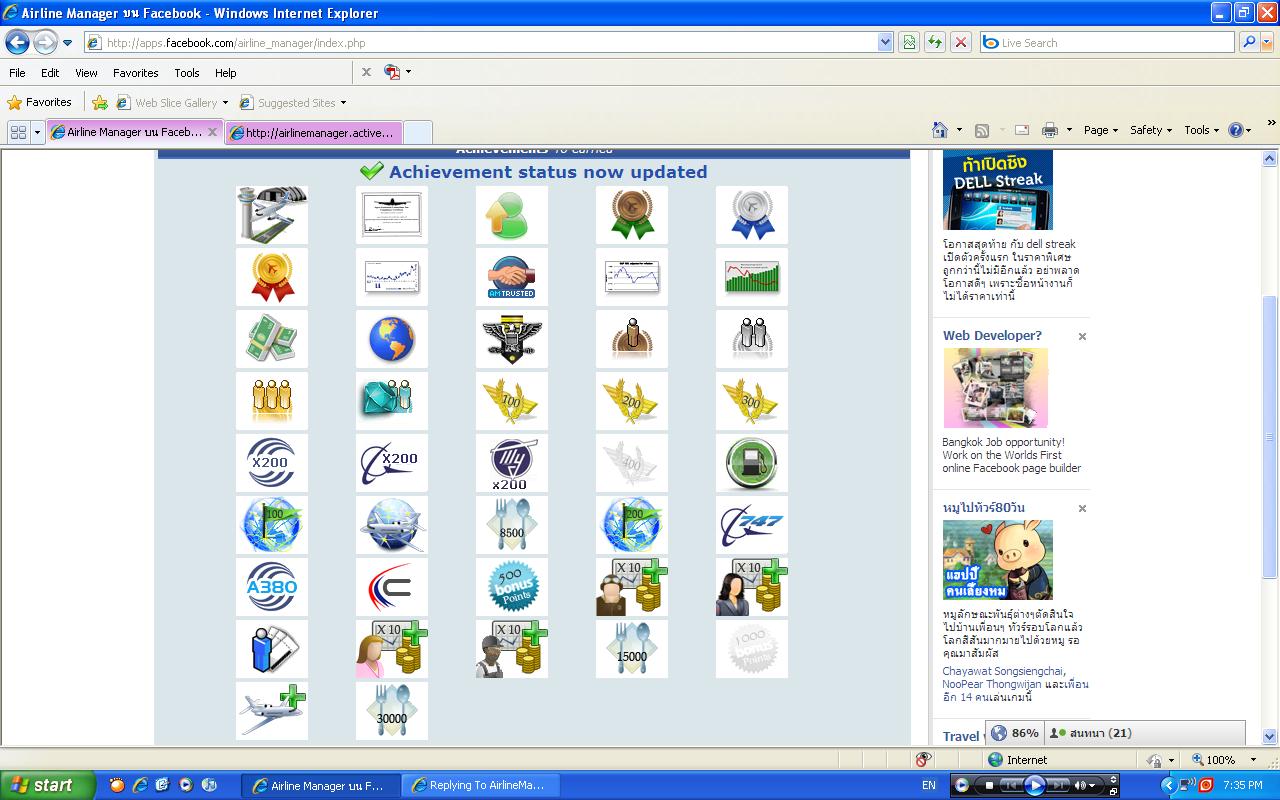Click the A380 achievement icon

pos(272,587)
